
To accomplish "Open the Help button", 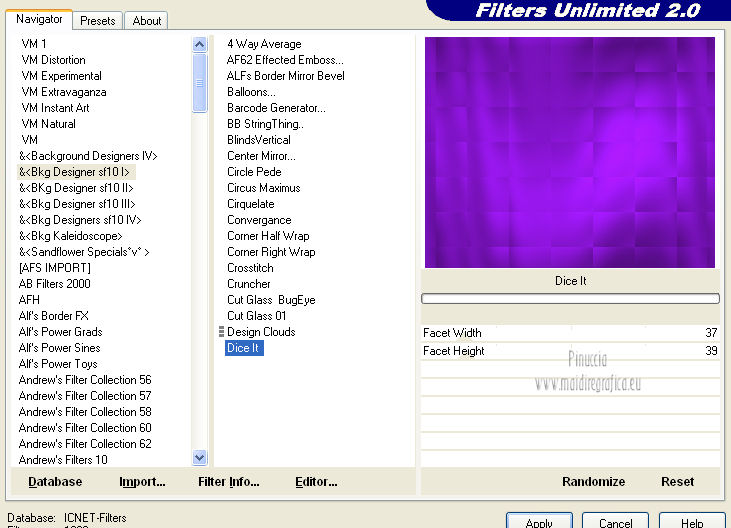I will [x=692, y=521].
